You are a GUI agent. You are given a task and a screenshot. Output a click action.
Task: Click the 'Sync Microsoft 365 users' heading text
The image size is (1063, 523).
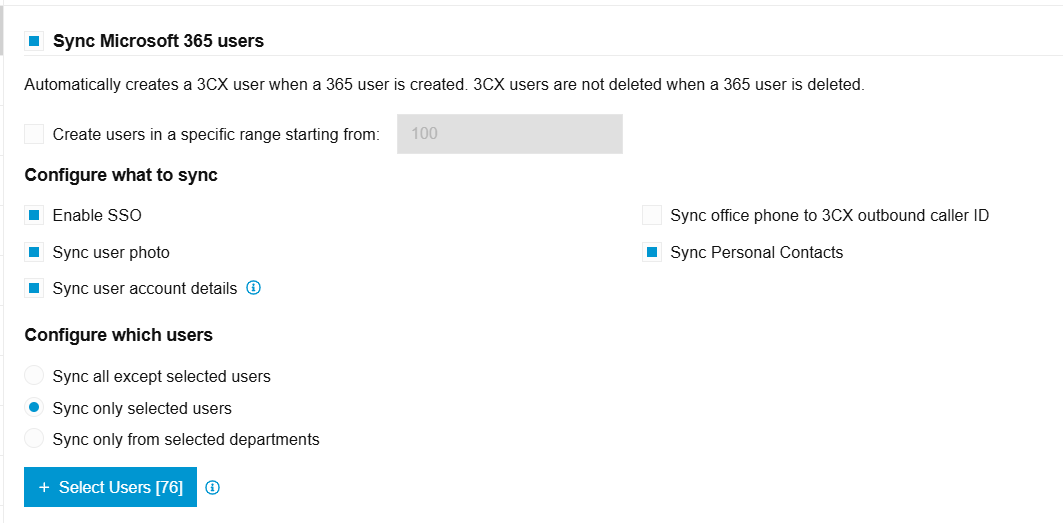pyautogui.click(x=158, y=41)
